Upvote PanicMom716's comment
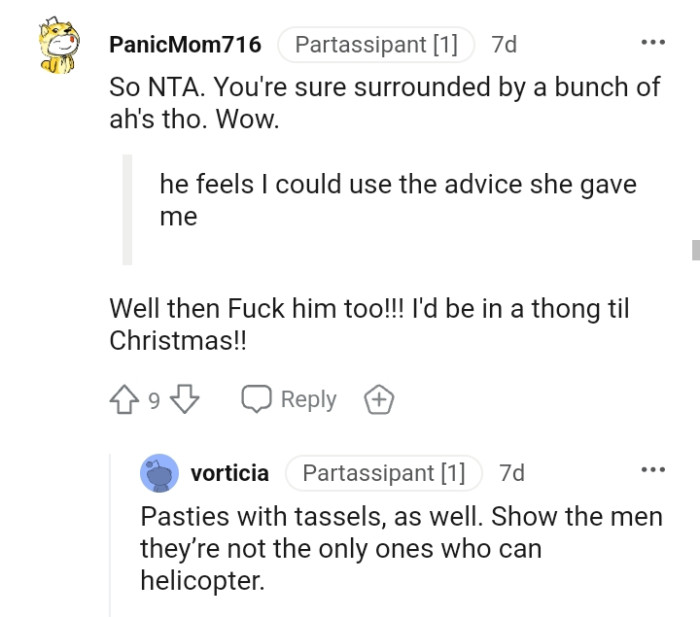Viewport: 700px width, 617px height. coord(125,400)
